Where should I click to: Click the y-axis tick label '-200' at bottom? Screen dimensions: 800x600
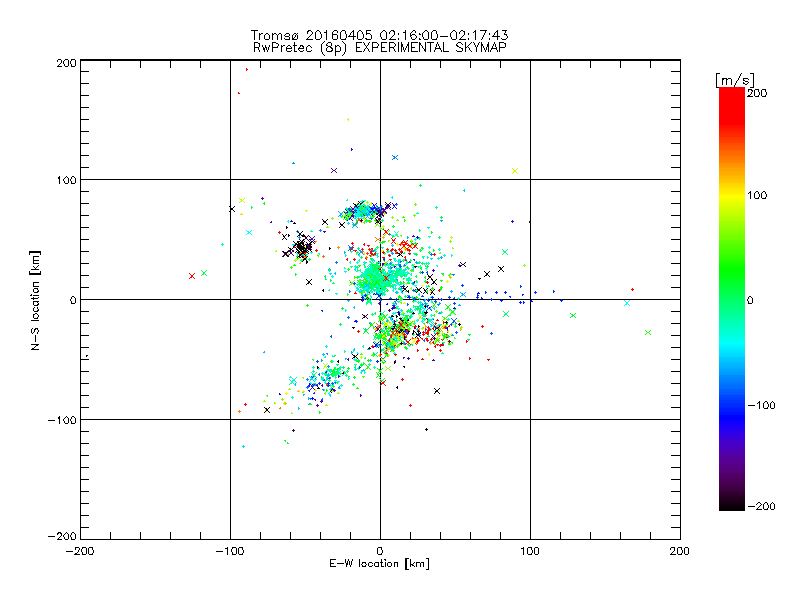pyautogui.click(x=62, y=536)
